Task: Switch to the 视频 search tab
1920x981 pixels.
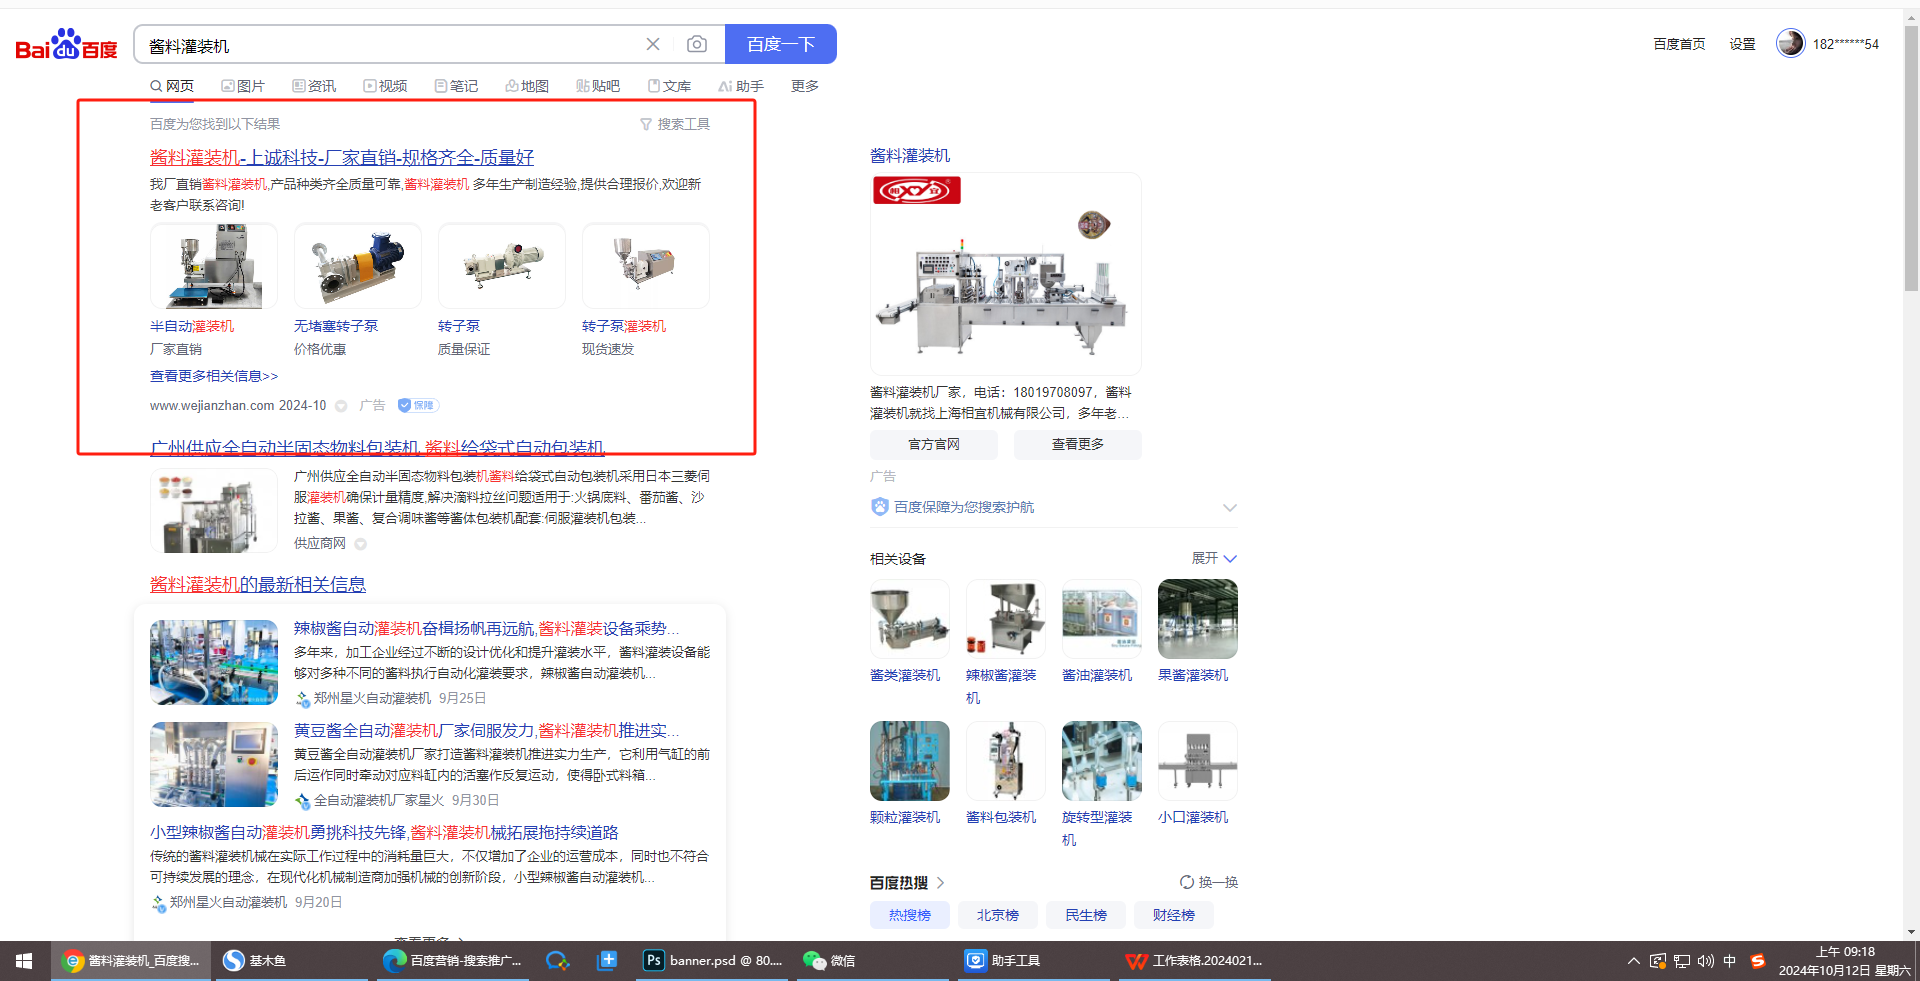Action: point(385,86)
